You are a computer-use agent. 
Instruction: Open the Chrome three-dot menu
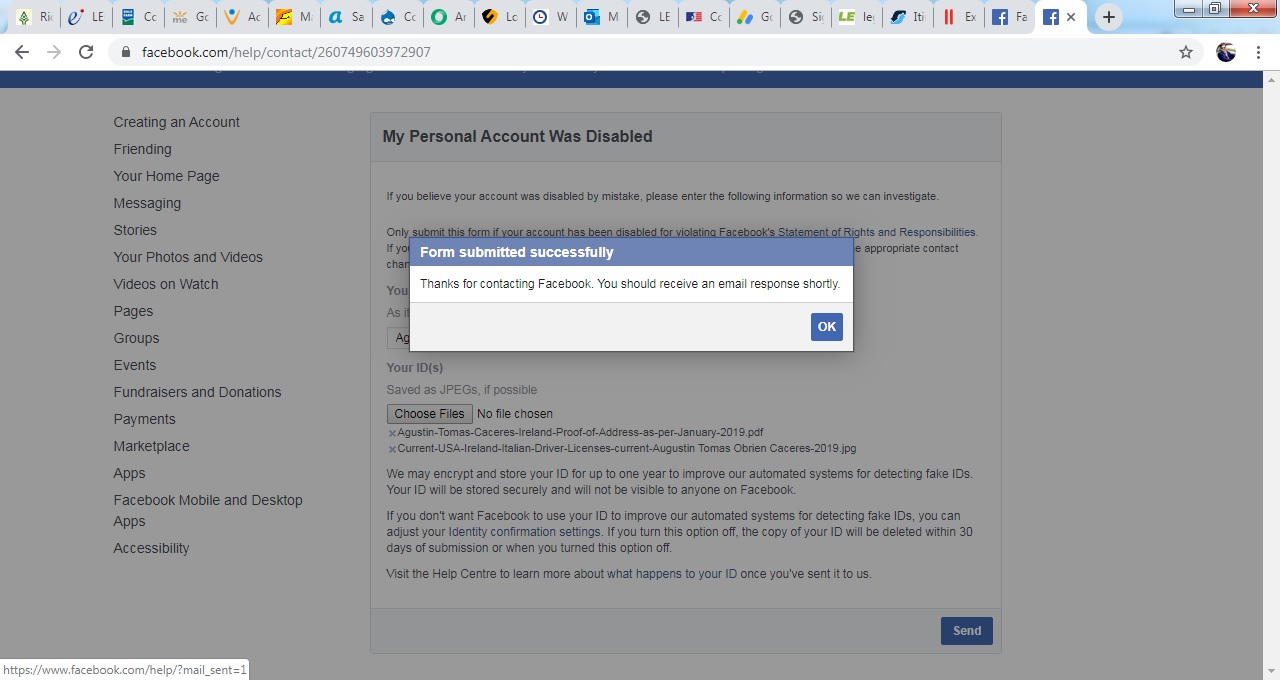(x=1258, y=52)
